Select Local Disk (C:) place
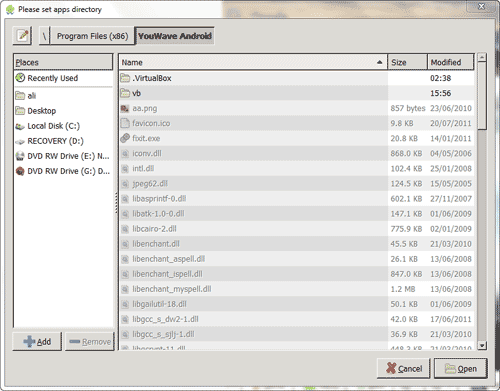Image resolution: width=500 pixels, height=391 pixels. point(63,126)
